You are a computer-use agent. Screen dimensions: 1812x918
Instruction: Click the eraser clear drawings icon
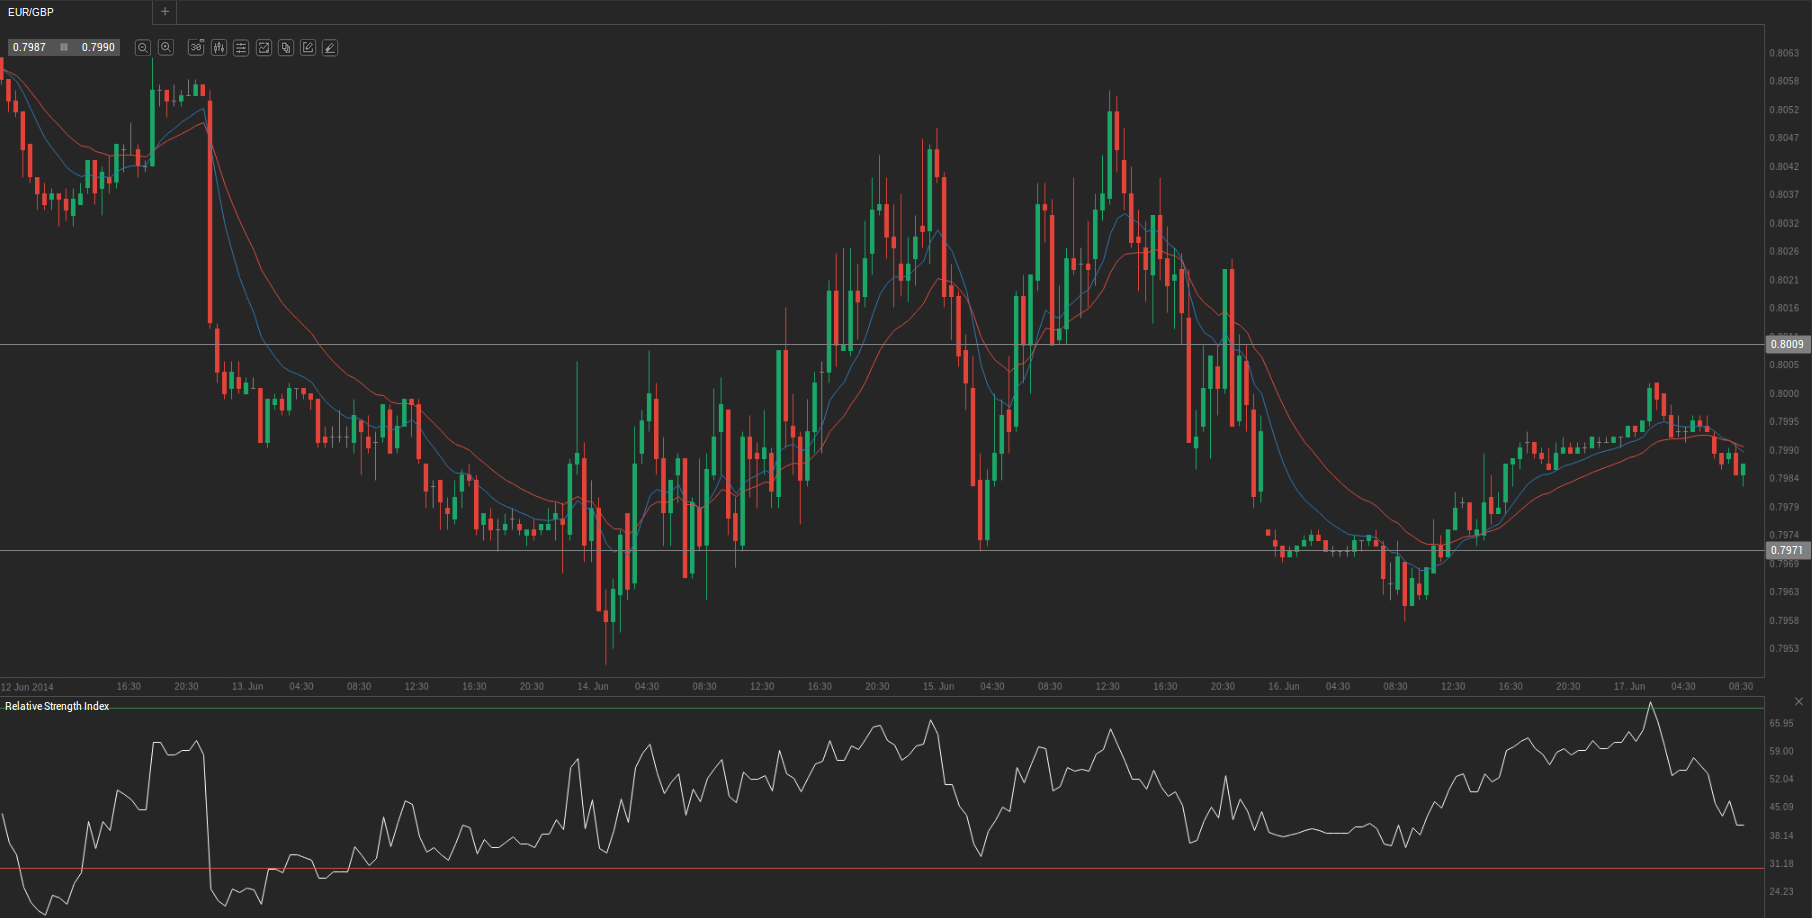330,48
